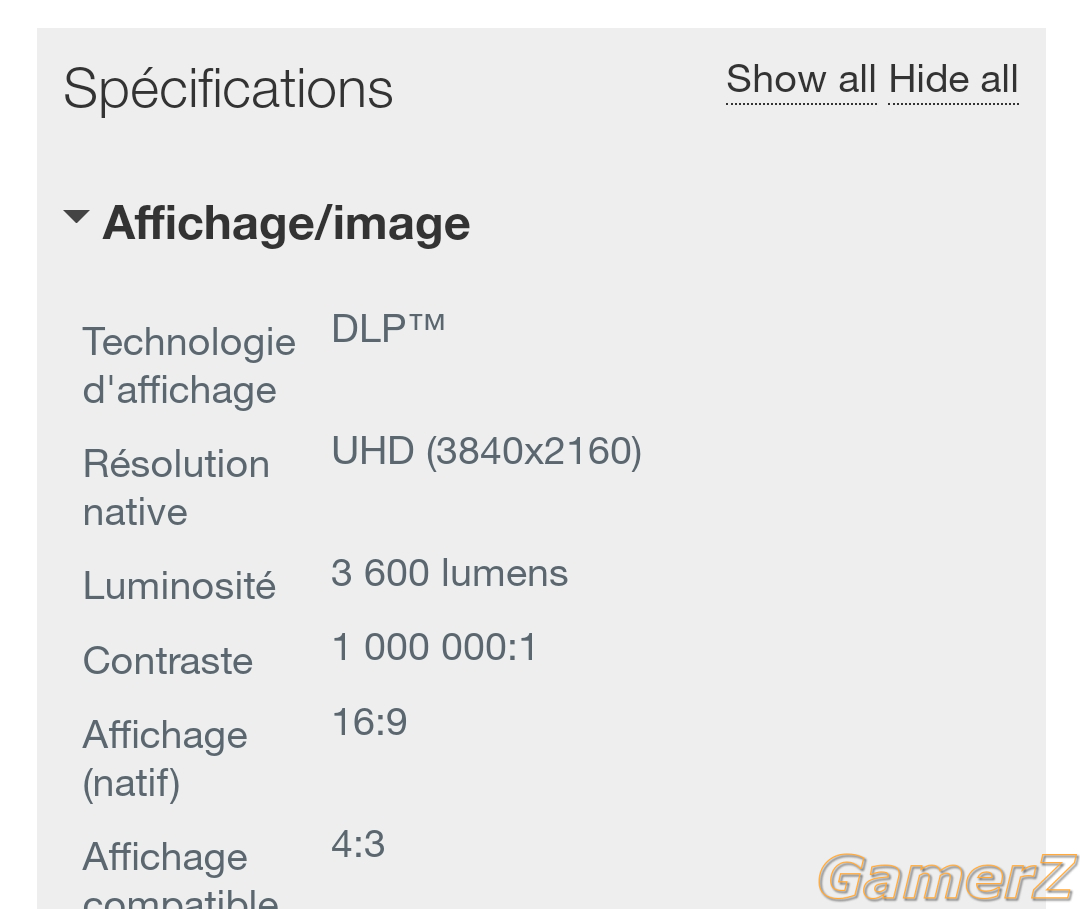Viewport: 1080px width, 909px height.
Task: Click the Affichage/image section heading
Action: (x=286, y=224)
